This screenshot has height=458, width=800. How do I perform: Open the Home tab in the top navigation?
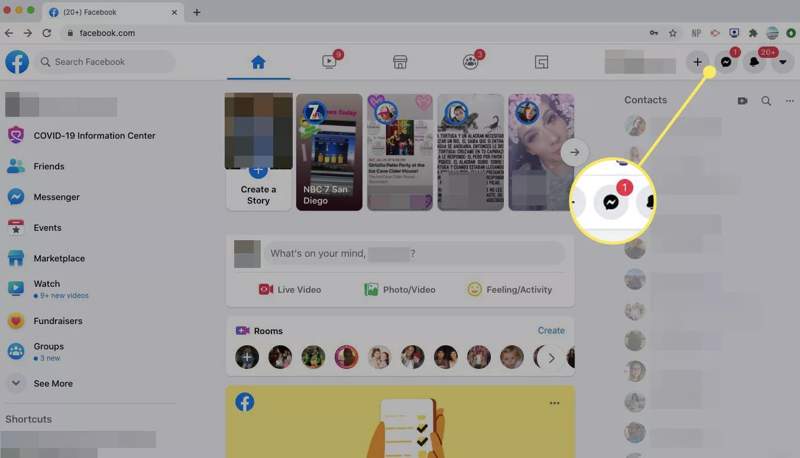(258, 62)
